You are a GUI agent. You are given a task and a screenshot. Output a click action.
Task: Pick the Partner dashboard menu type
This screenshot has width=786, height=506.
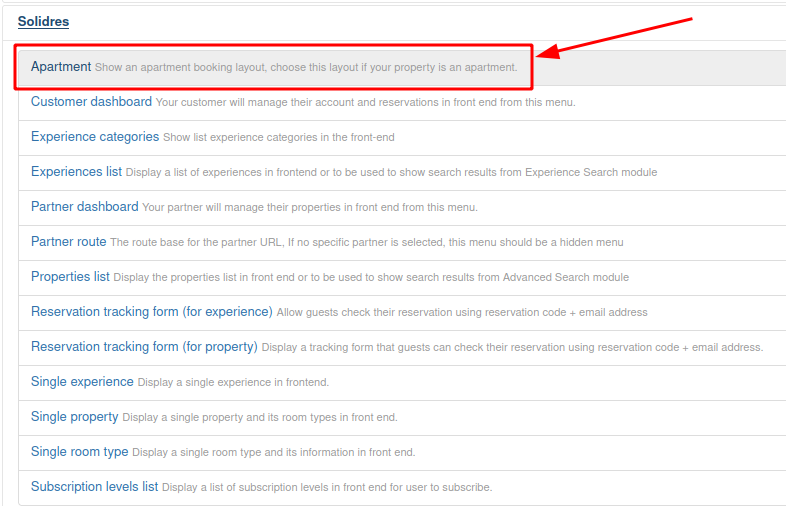click(84, 207)
